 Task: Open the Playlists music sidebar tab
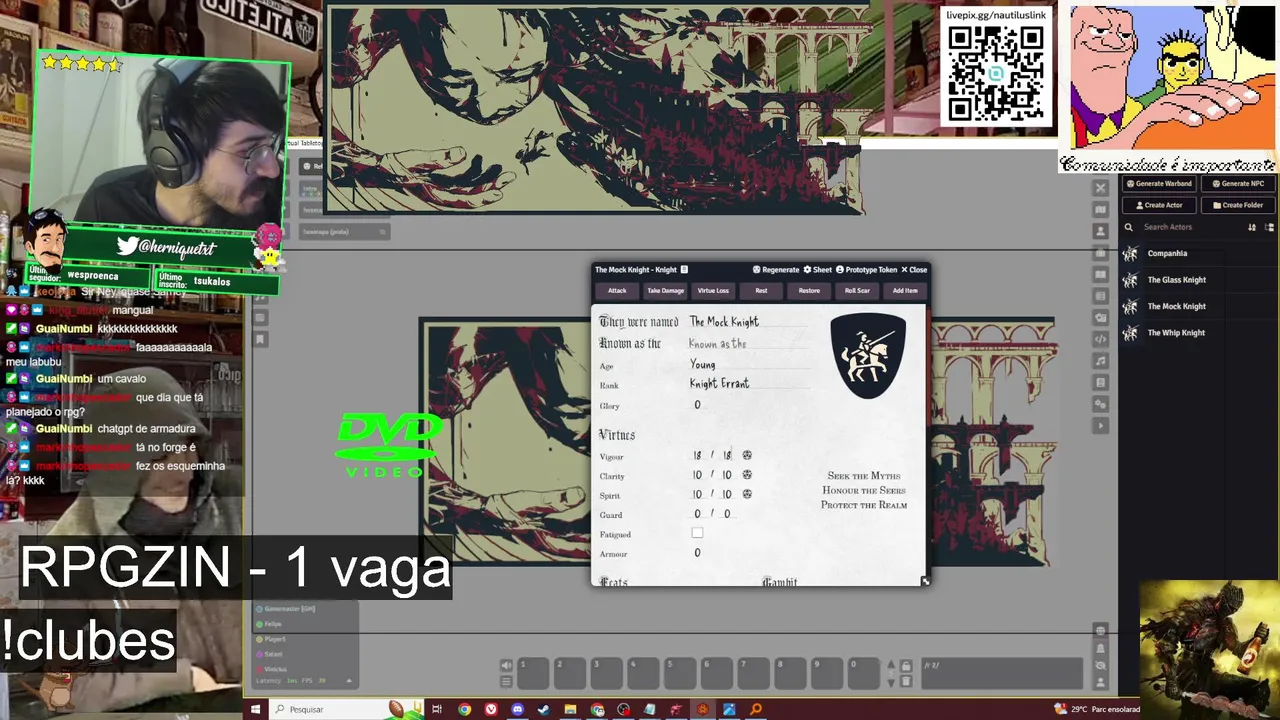[x=1101, y=361]
